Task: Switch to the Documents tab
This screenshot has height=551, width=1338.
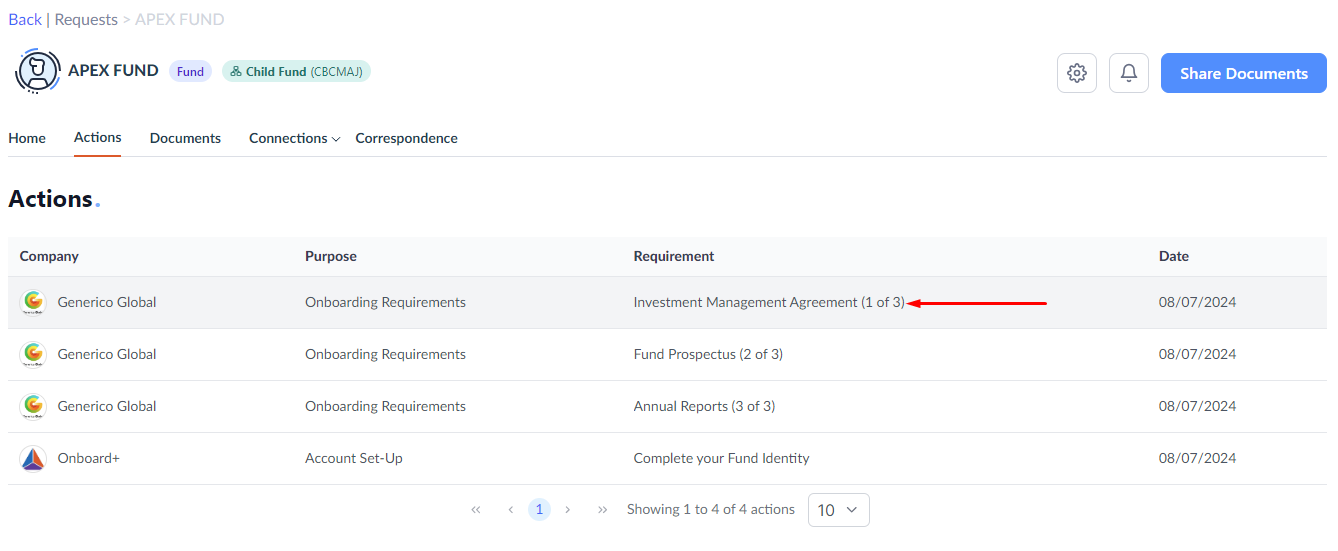Action: coord(185,138)
